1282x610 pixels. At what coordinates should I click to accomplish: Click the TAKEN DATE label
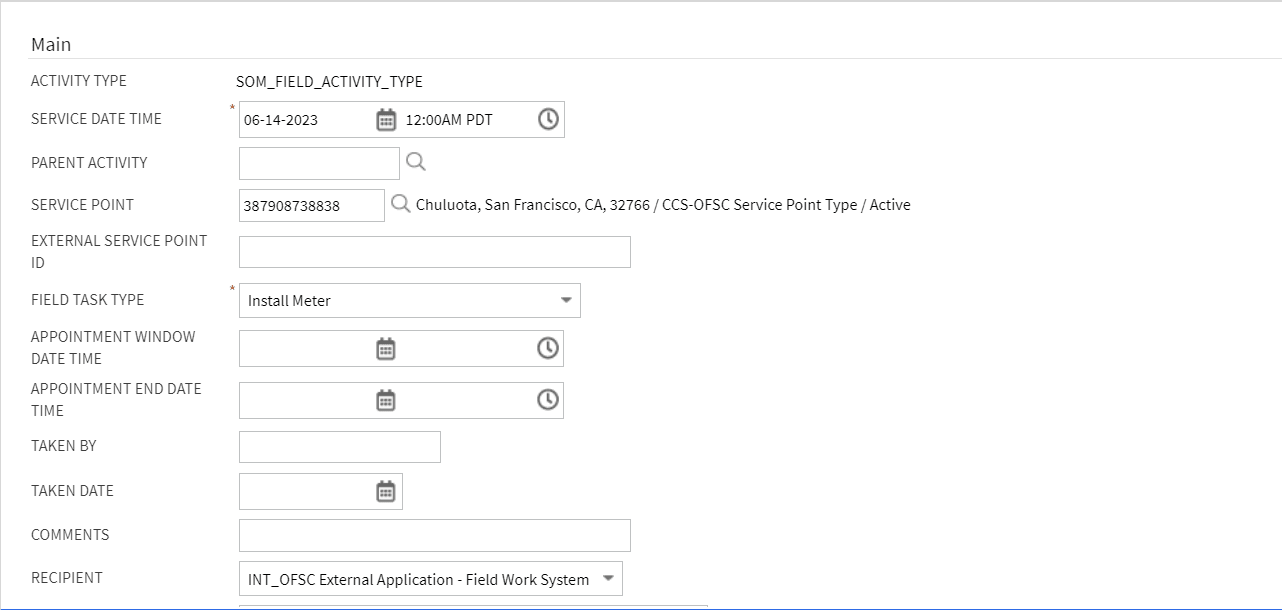[x=72, y=491]
